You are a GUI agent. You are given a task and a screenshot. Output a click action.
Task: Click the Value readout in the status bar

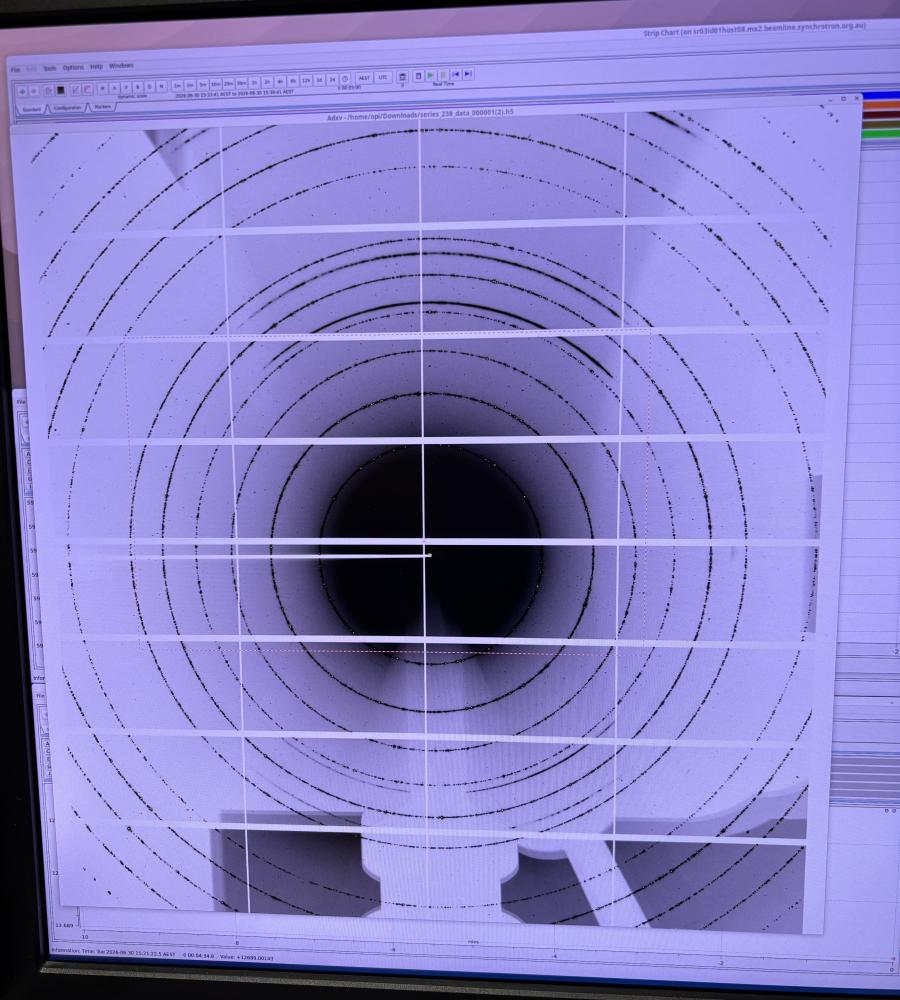pos(247,957)
